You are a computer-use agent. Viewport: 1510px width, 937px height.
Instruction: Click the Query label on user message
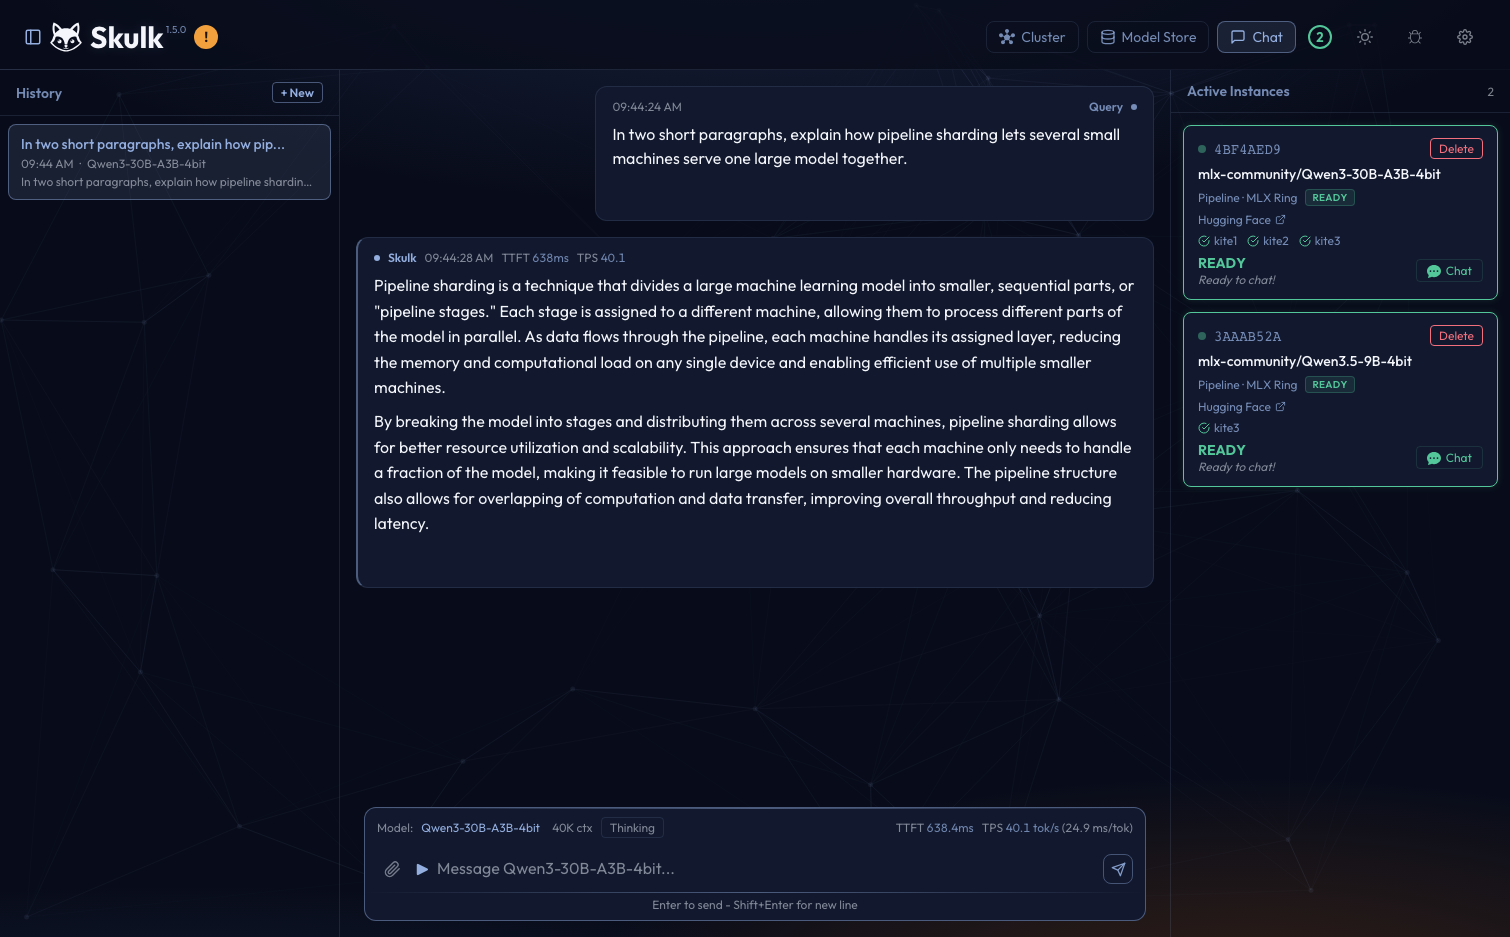(x=1105, y=107)
